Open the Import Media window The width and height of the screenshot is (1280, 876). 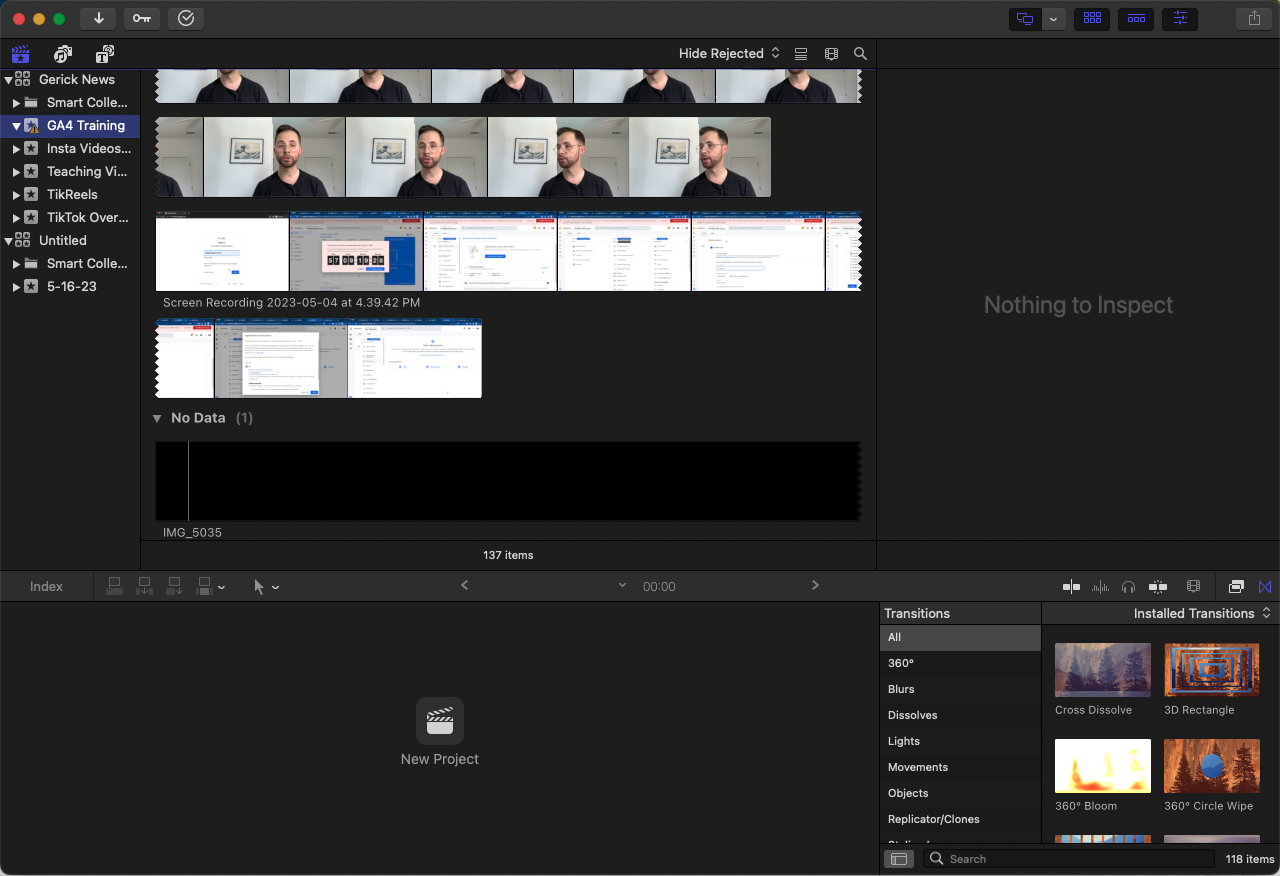coord(98,19)
